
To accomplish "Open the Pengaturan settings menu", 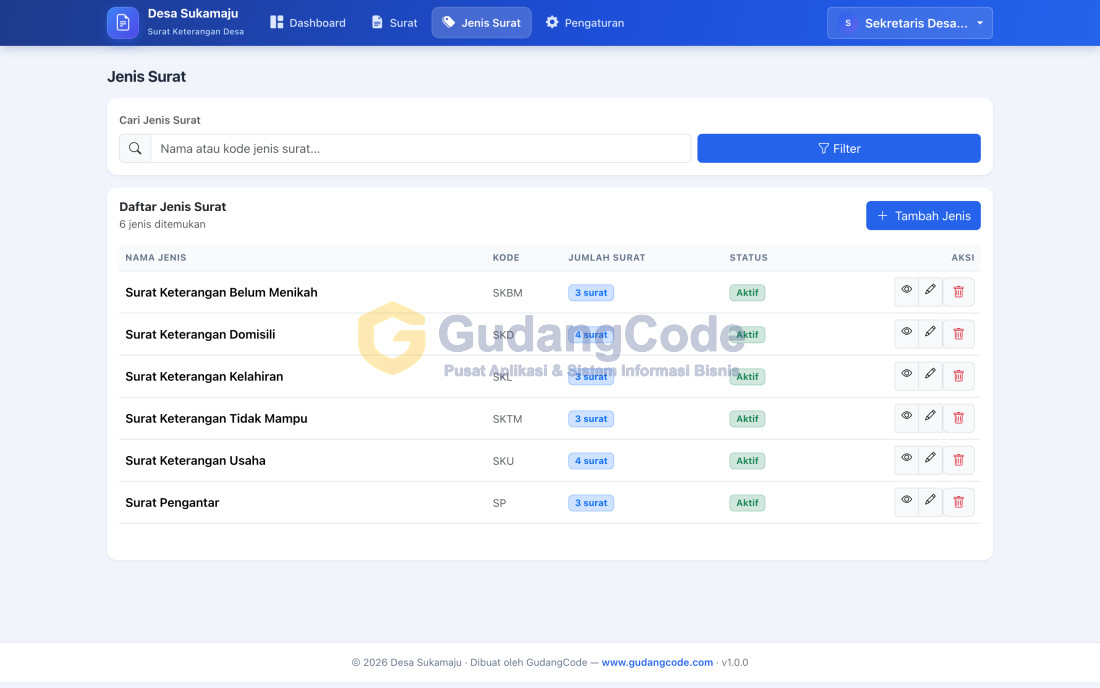I will [x=585, y=22].
